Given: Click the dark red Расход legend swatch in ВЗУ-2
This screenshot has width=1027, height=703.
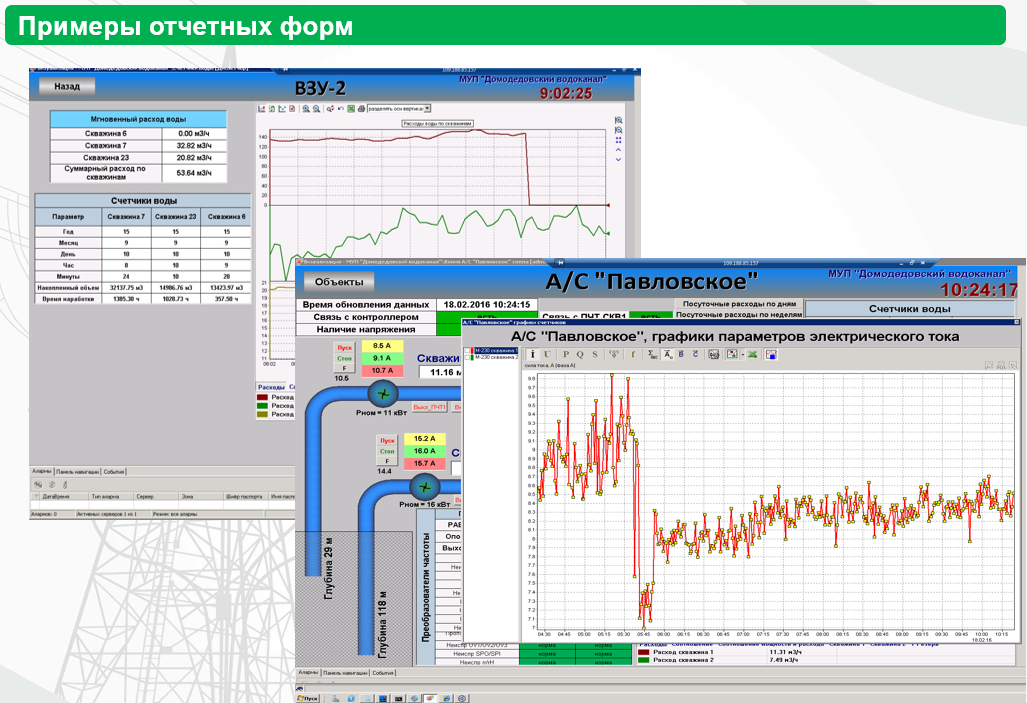Looking at the screenshot, I should point(263,397).
